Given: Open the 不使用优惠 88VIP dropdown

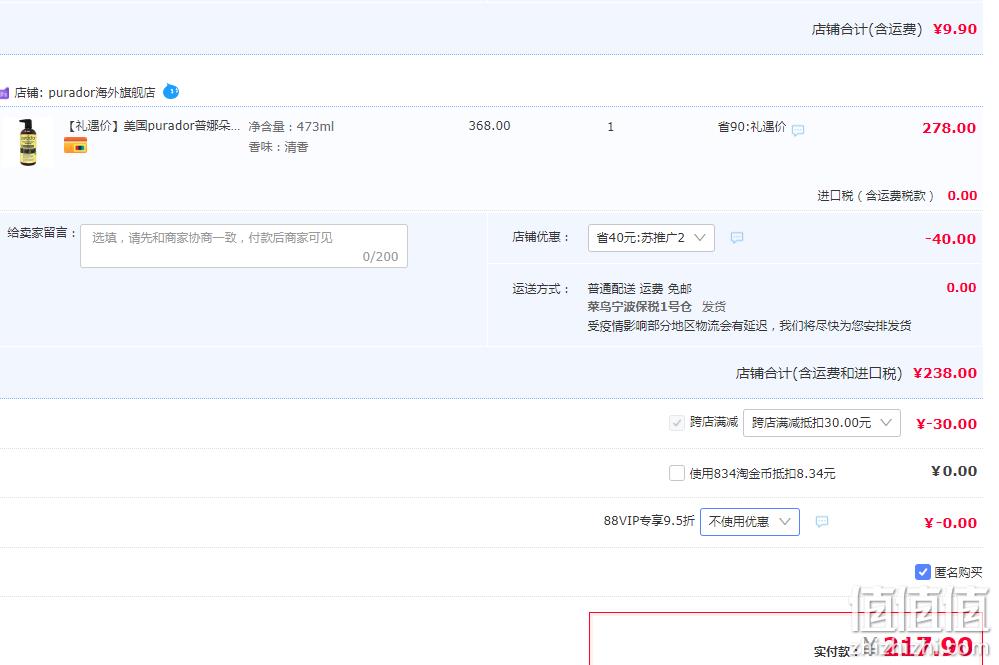Looking at the screenshot, I should click(x=749, y=522).
